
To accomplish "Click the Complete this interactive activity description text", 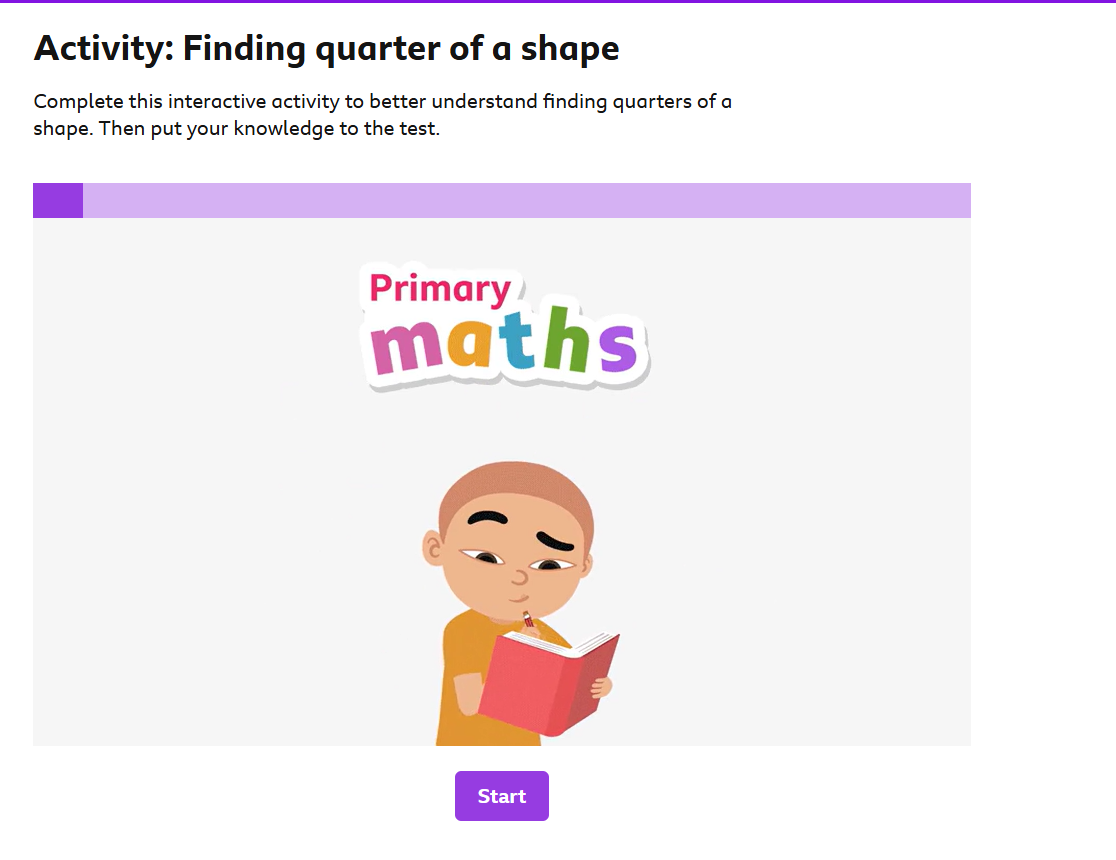I will tap(382, 115).
